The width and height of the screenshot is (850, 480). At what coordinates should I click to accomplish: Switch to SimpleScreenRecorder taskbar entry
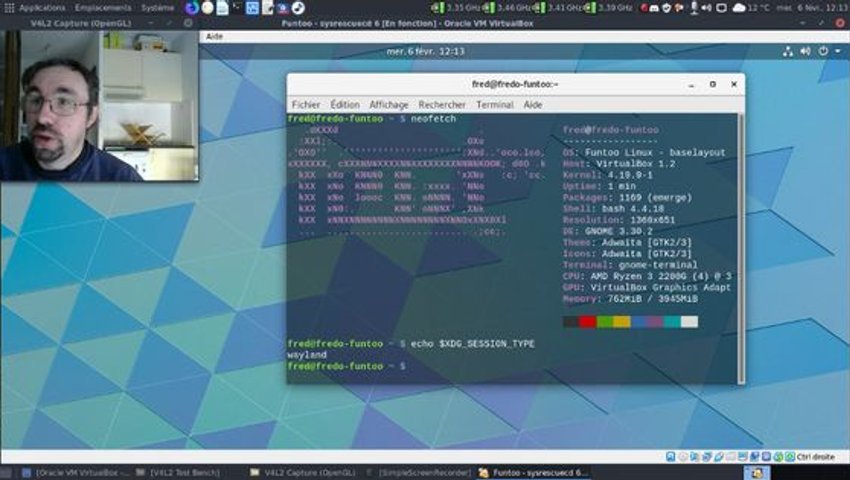coord(418,472)
